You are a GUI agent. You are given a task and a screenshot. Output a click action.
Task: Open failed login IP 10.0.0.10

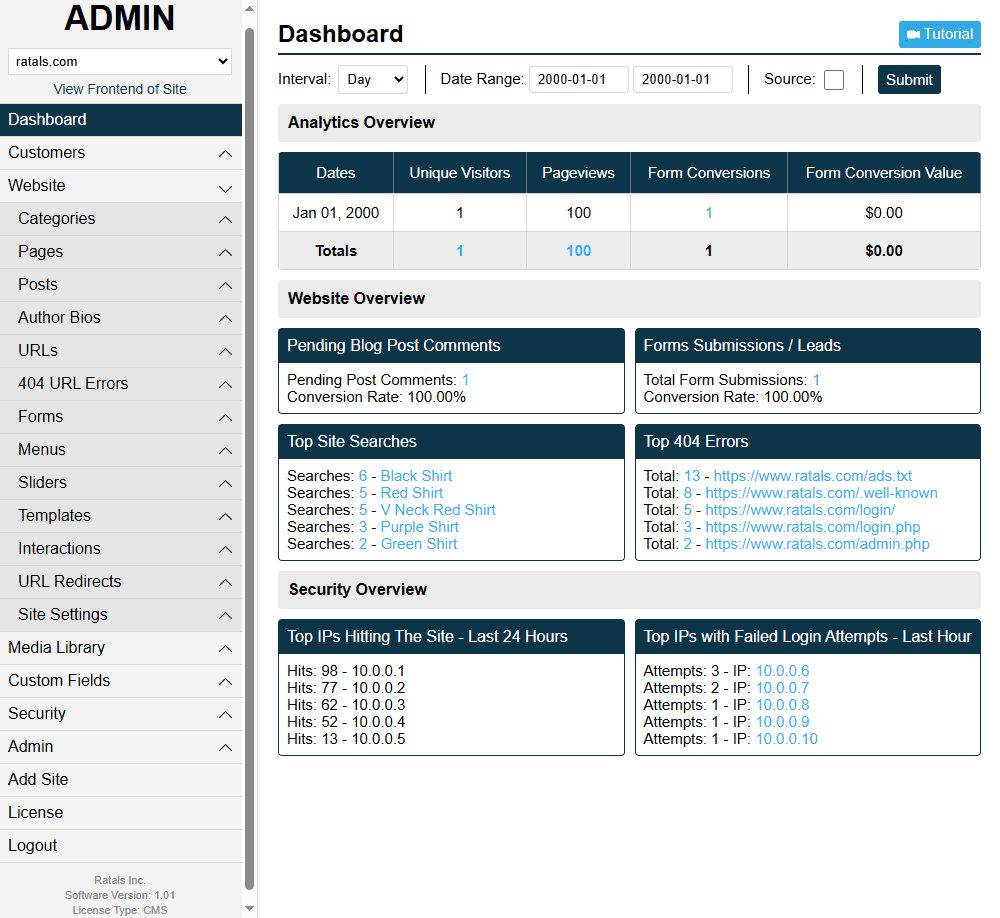click(x=786, y=739)
